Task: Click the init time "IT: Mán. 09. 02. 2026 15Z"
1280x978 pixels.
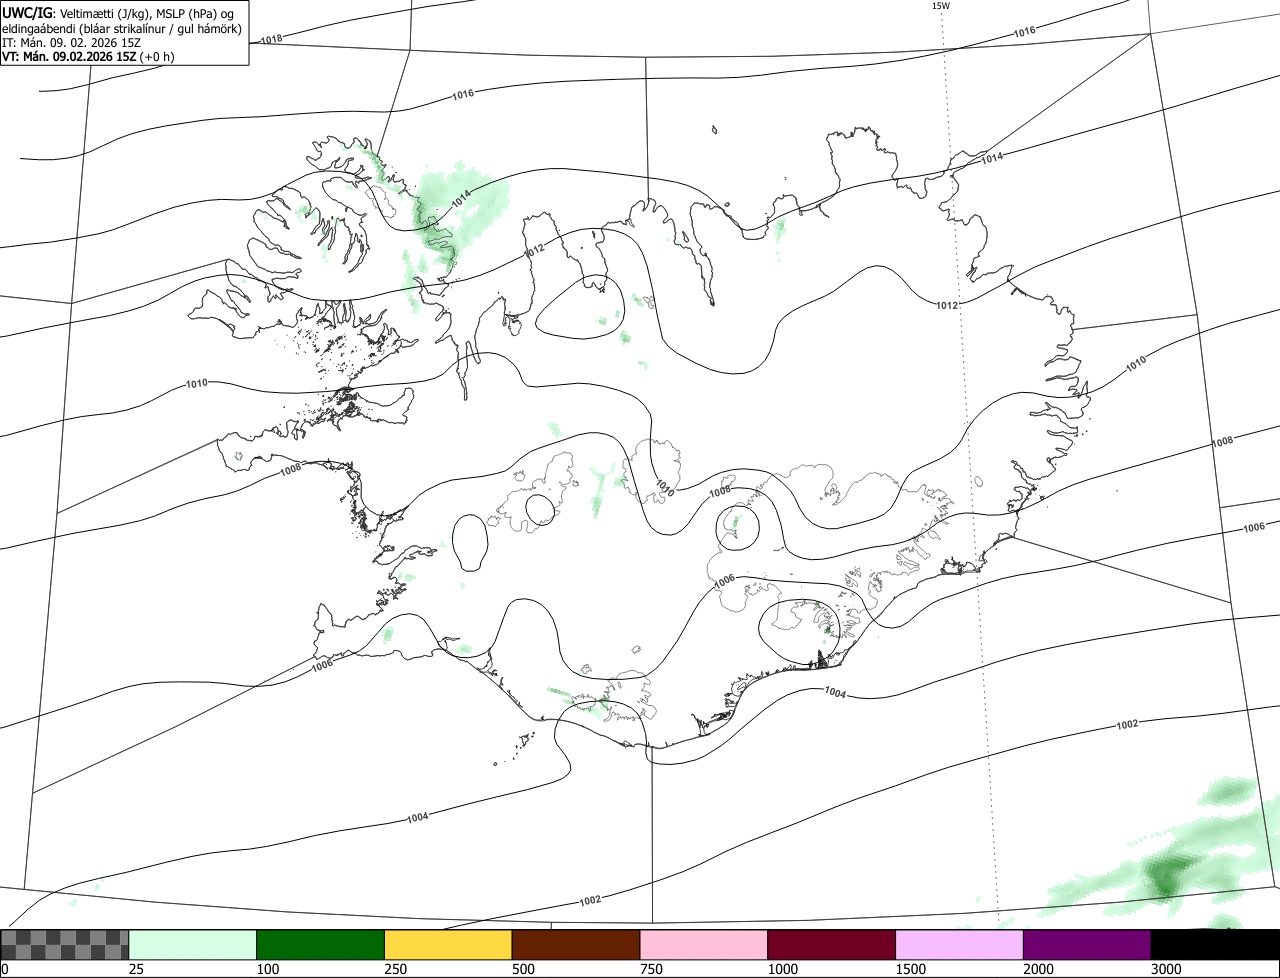Action: point(71,42)
